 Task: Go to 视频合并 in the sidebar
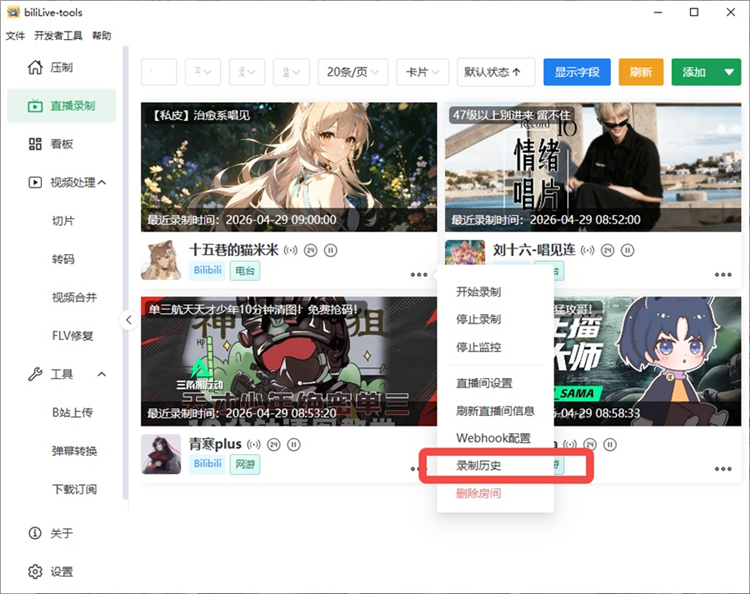tap(74, 297)
